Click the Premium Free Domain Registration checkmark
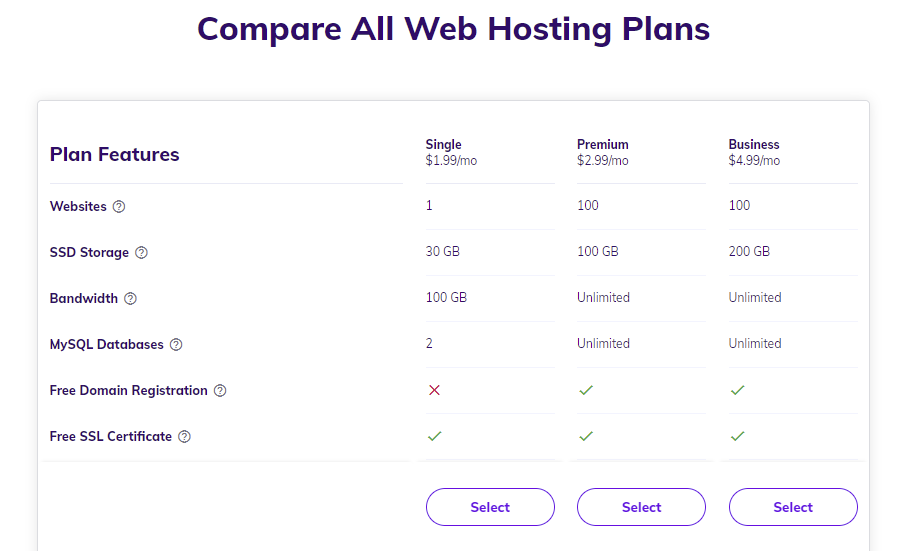This screenshot has height=551, width=912. click(x=586, y=390)
